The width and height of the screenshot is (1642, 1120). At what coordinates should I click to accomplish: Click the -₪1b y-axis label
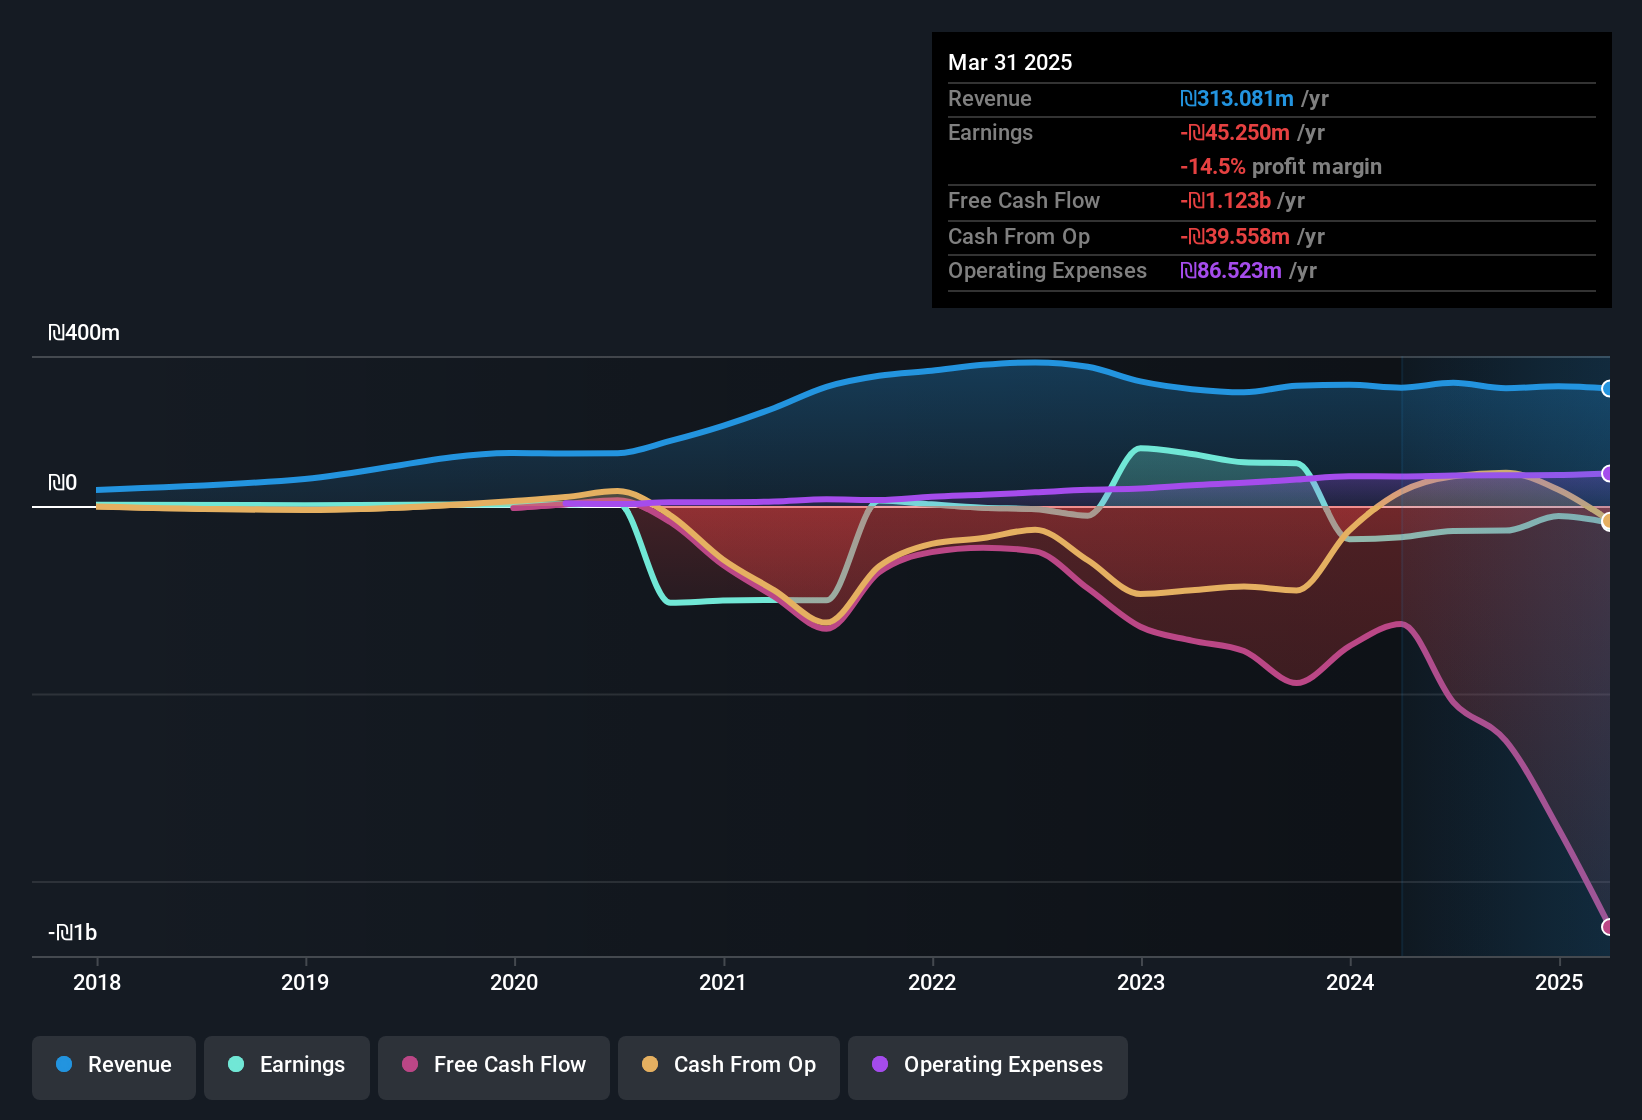tap(73, 933)
